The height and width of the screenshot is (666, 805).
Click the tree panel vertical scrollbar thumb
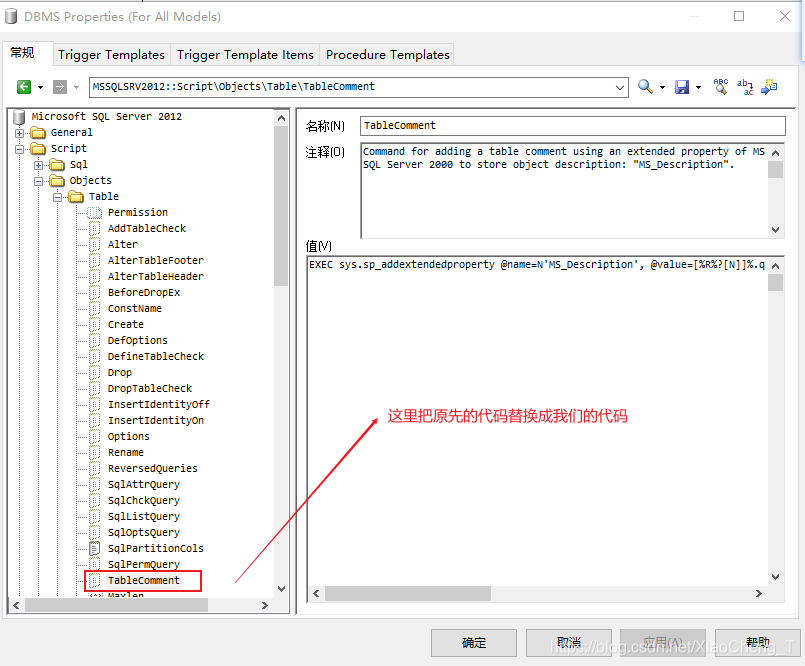281,205
